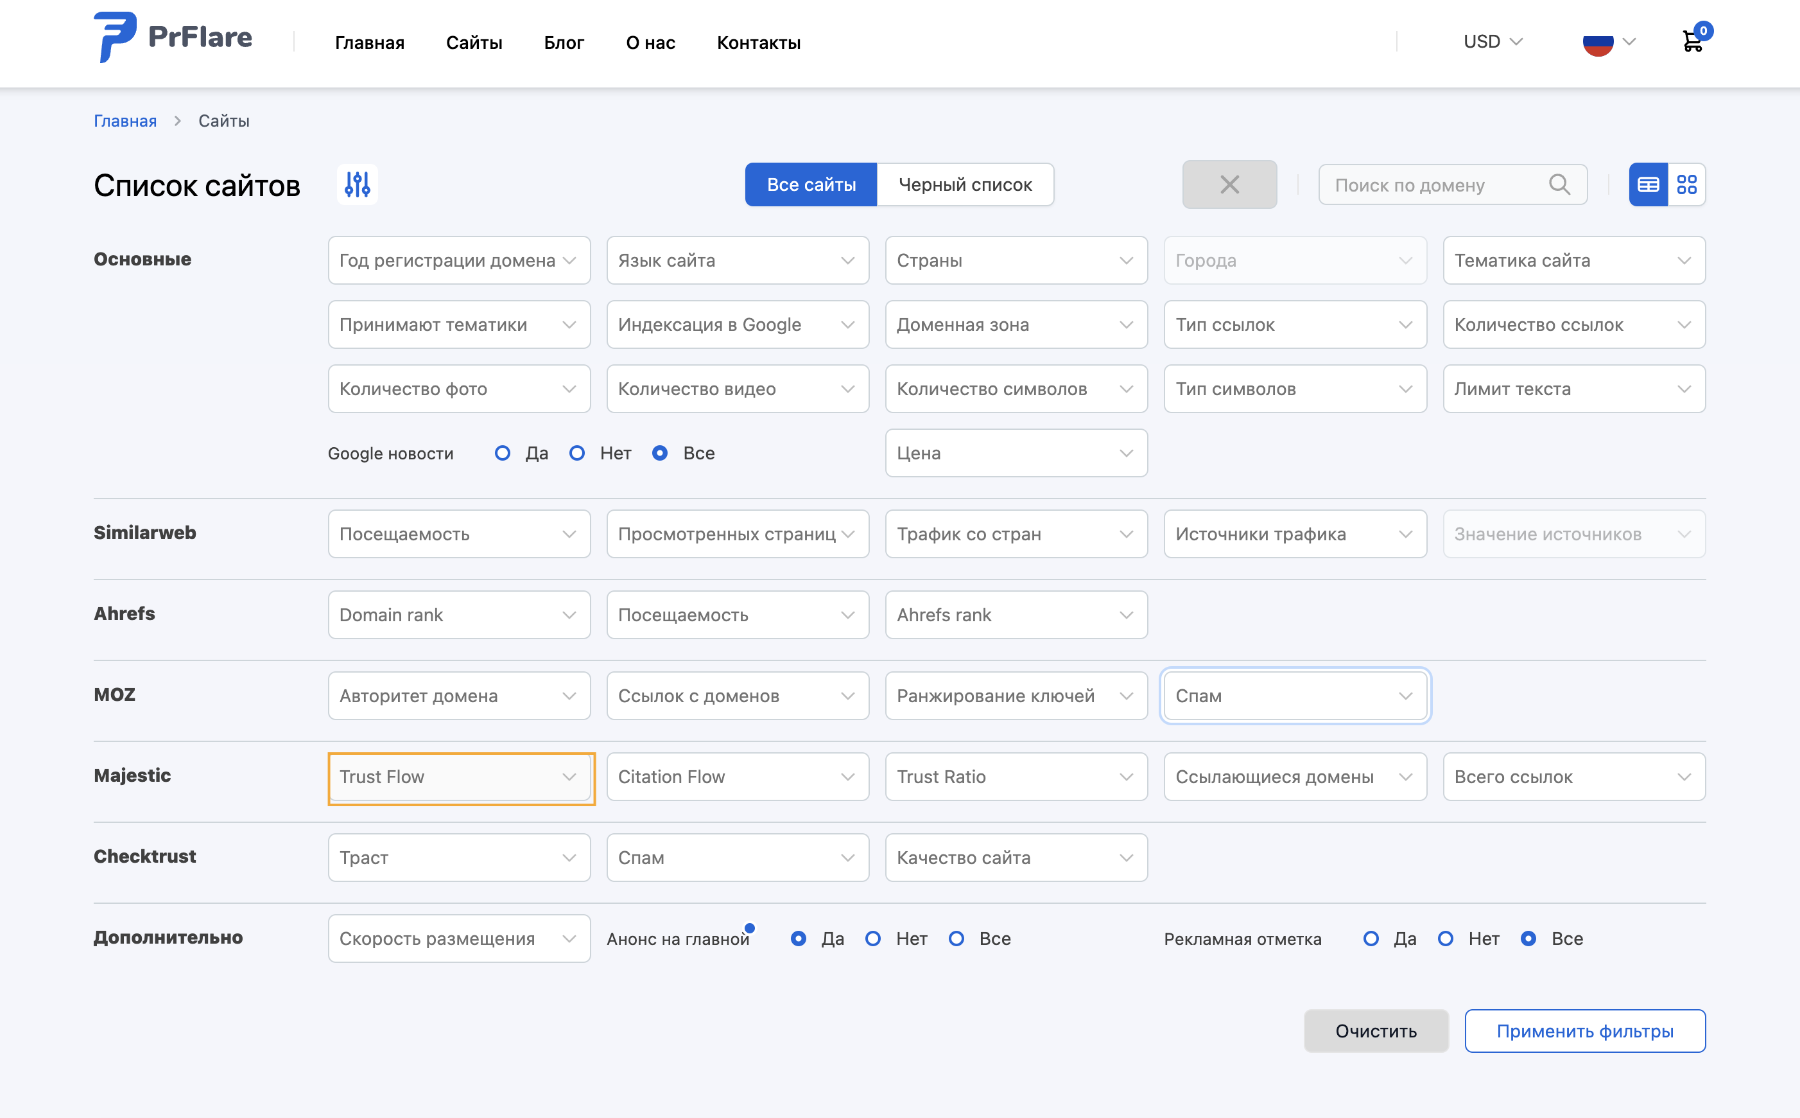Open Ранжирование ключей dropdown
The width and height of the screenshot is (1800, 1118).
1016,696
